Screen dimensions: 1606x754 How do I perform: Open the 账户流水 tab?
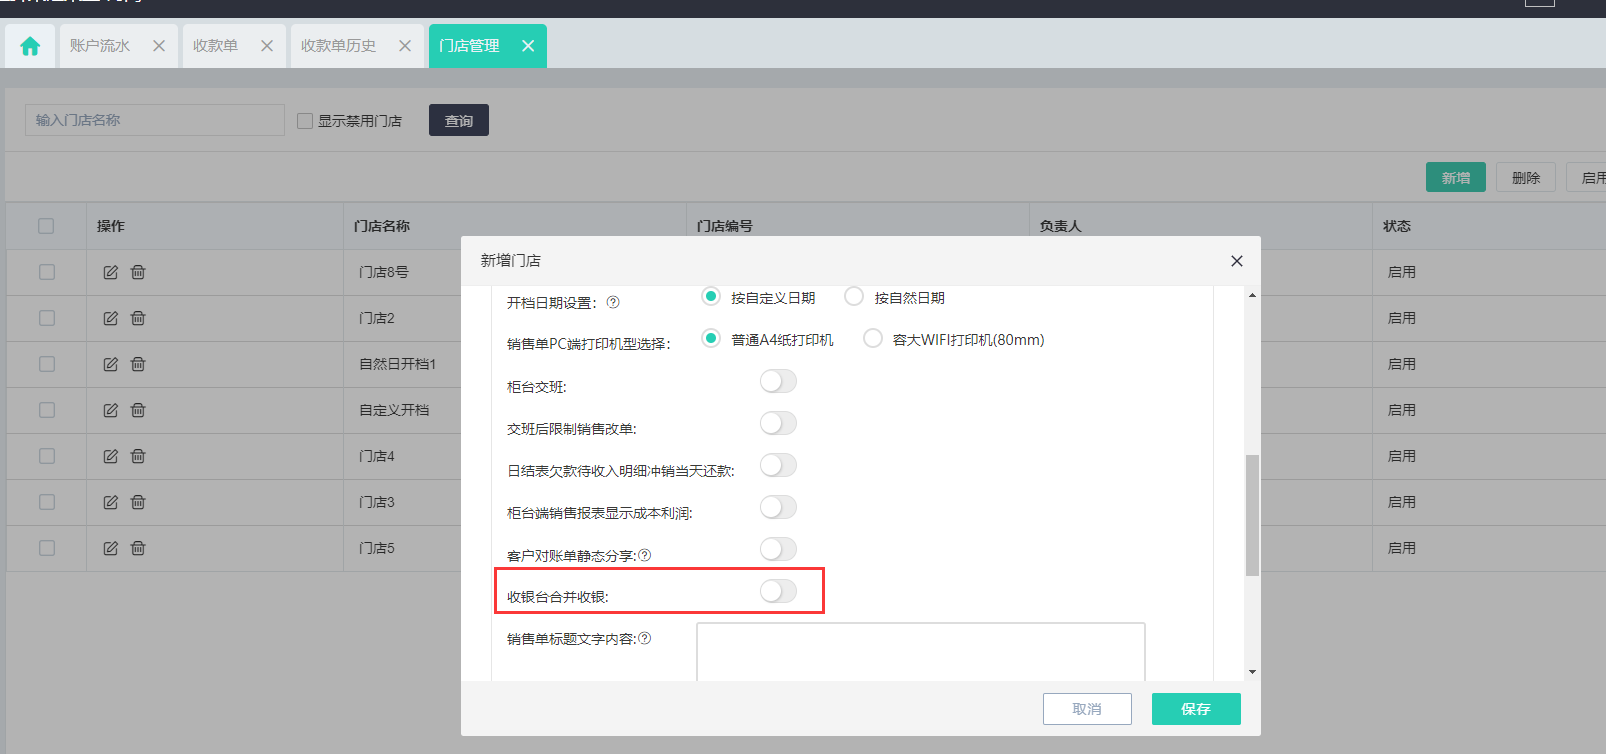tap(100, 46)
